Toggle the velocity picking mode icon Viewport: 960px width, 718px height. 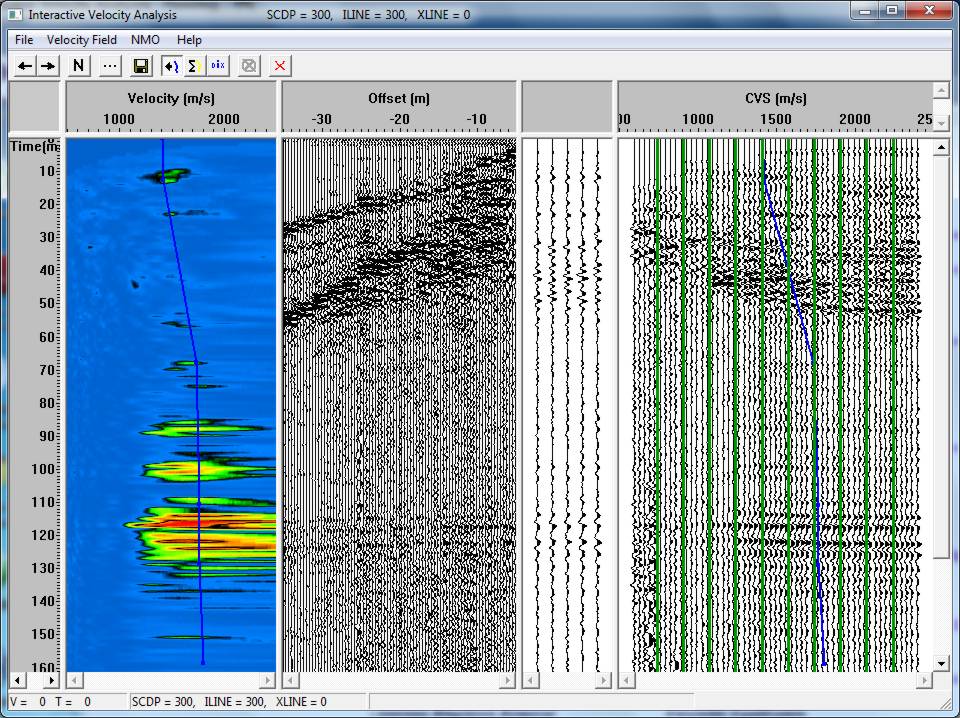pyautogui.click(x=172, y=65)
